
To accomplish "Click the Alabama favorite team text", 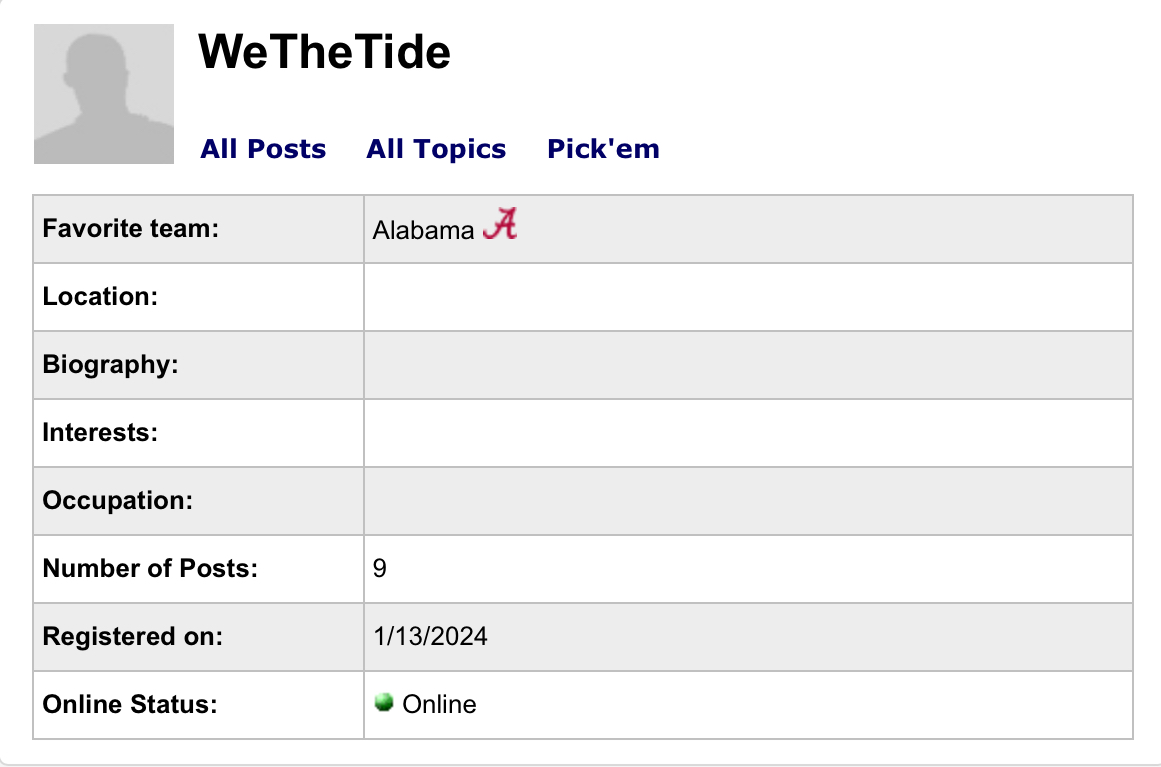I will (423, 230).
